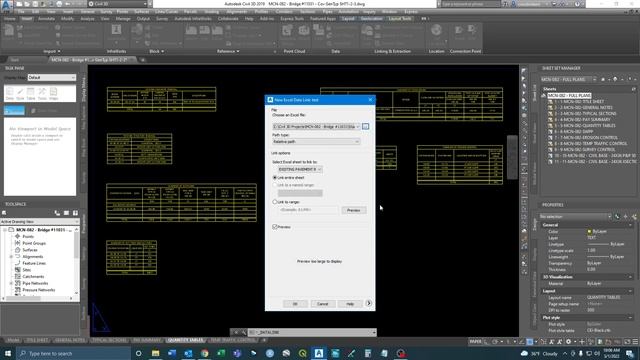Select Catchments in Toolspace tree
The height and width of the screenshot is (360, 640).
pyautogui.click(x=33, y=277)
